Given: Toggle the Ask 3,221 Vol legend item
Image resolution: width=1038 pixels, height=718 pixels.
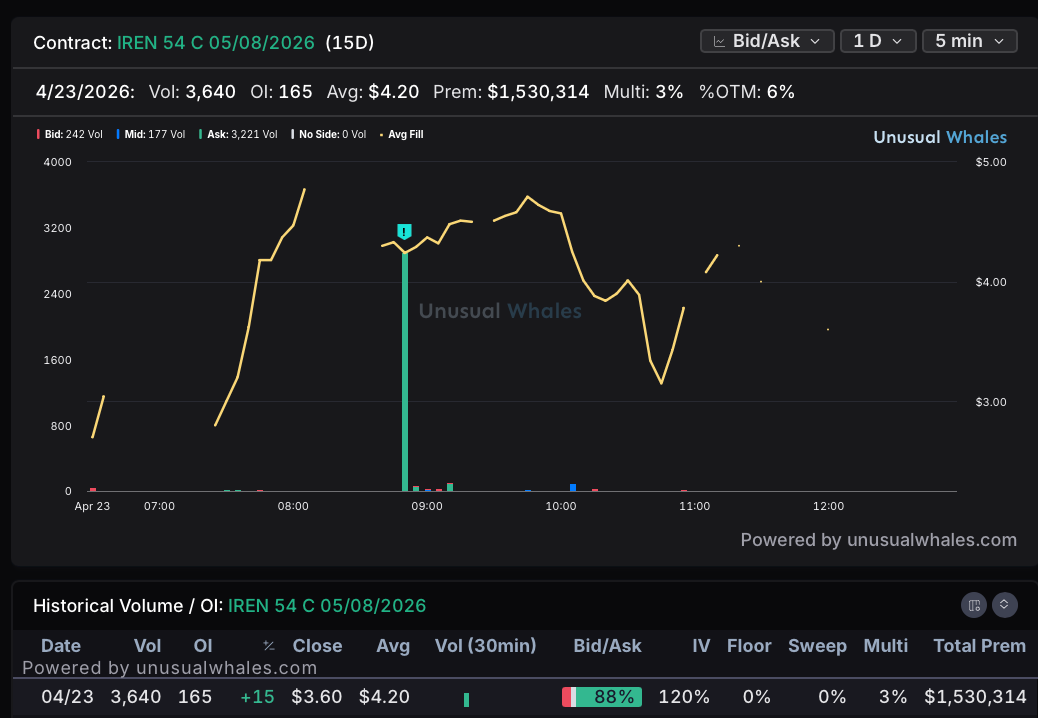Looking at the screenshot, I should tap(238, 134).
